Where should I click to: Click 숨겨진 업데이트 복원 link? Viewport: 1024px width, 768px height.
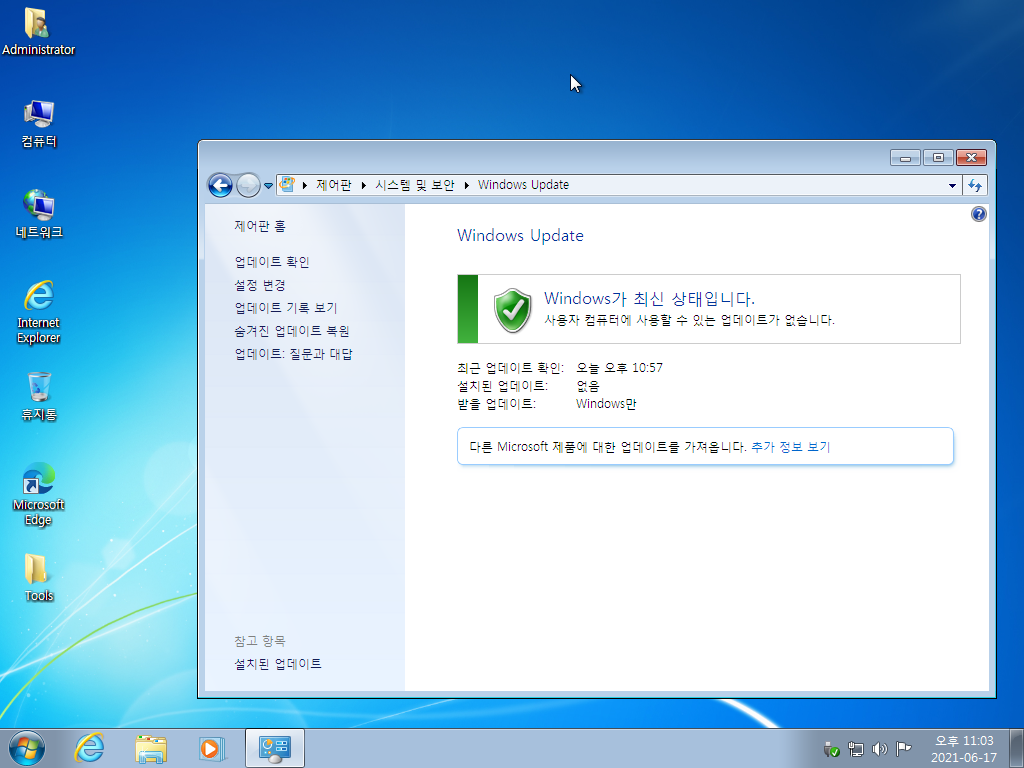pos(292,331)
